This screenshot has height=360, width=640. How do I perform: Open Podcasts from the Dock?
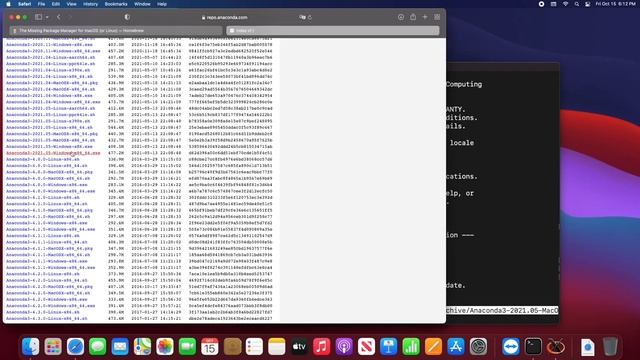(x=344, y=347)
